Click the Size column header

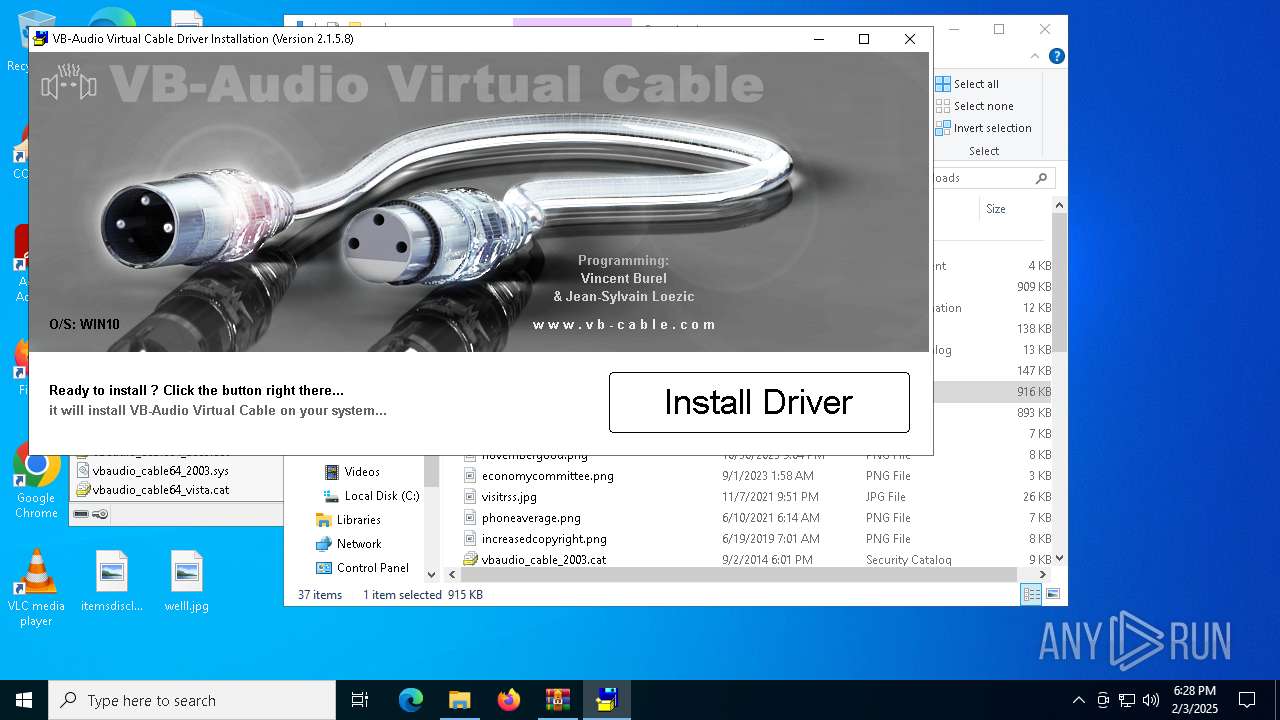pos(996,209)
